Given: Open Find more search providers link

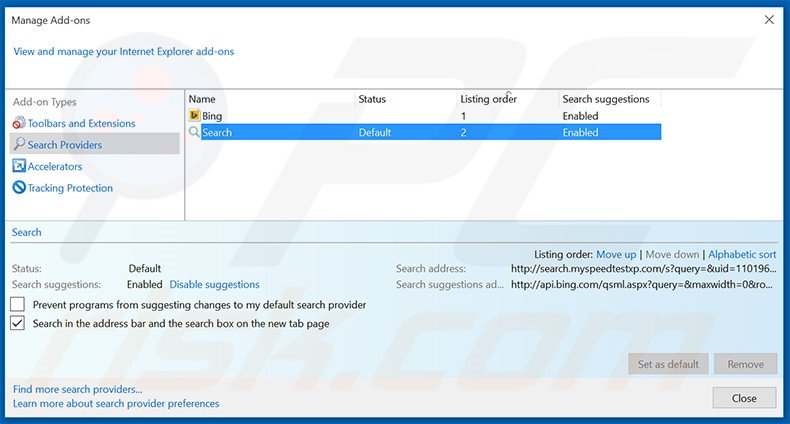Looking at the screenshot, I should coord(78,389).
